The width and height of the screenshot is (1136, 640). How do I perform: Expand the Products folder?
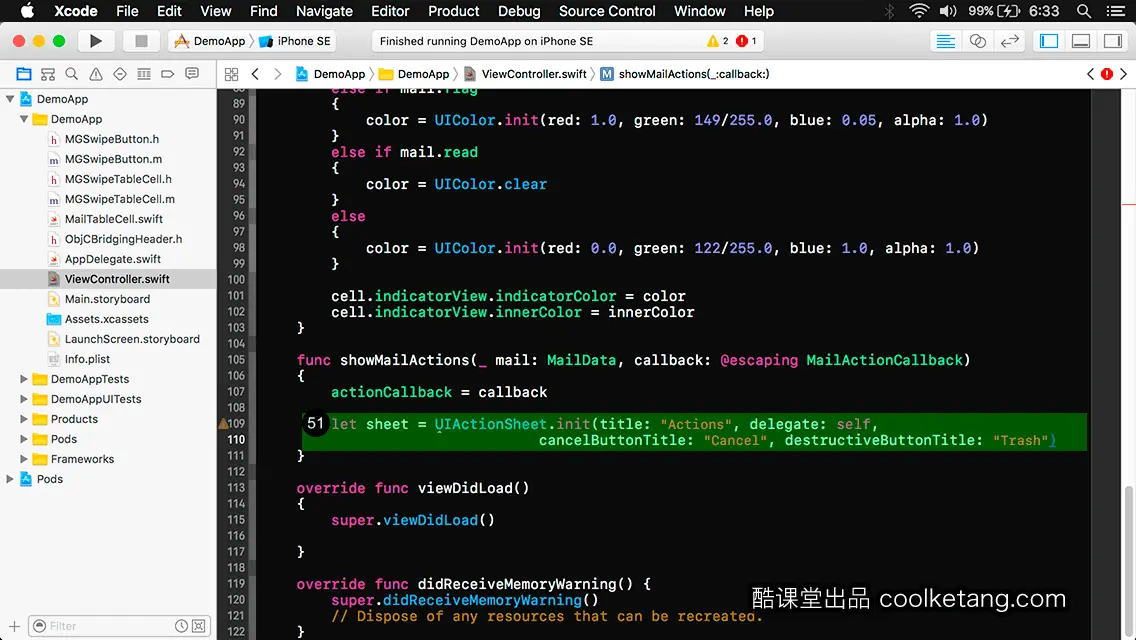(24, 419)
